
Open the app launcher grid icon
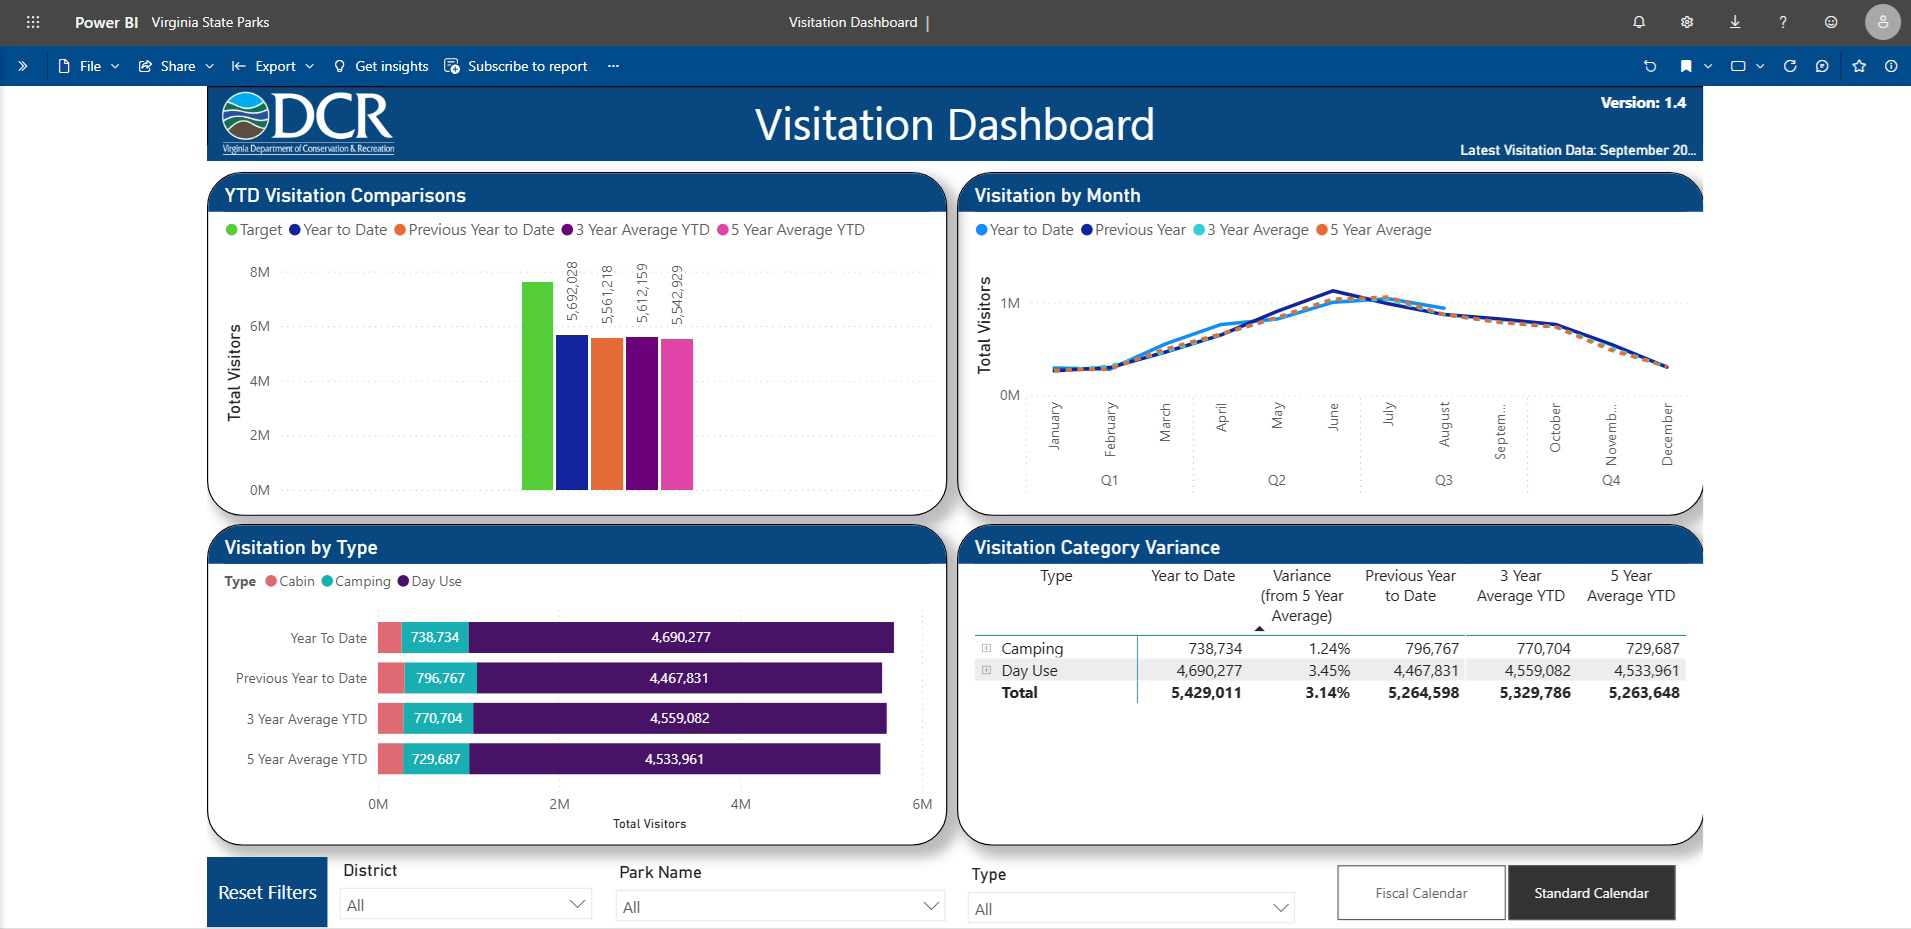33,22
